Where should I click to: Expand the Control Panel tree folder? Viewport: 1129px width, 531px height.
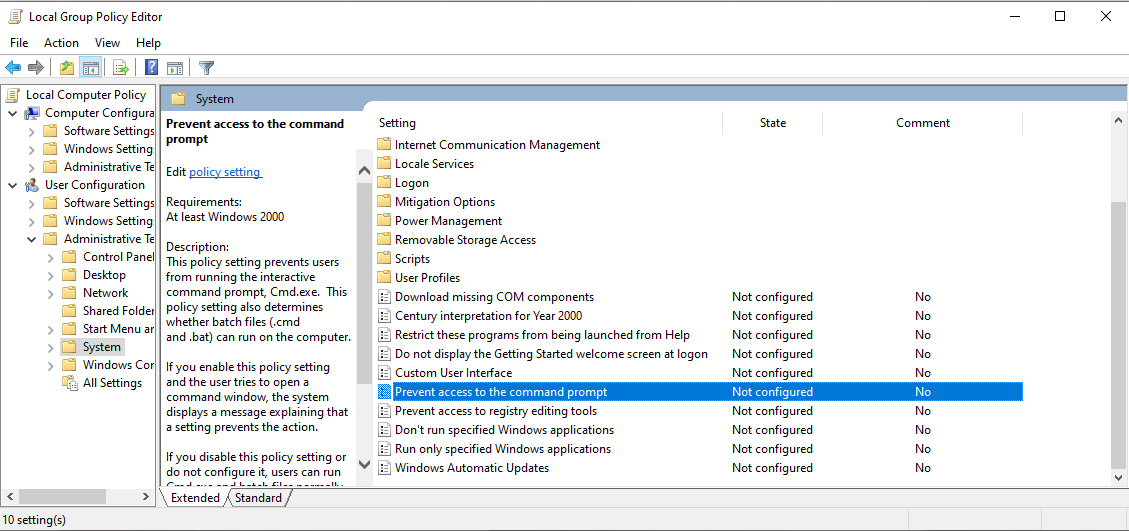(x=50, y=257)
